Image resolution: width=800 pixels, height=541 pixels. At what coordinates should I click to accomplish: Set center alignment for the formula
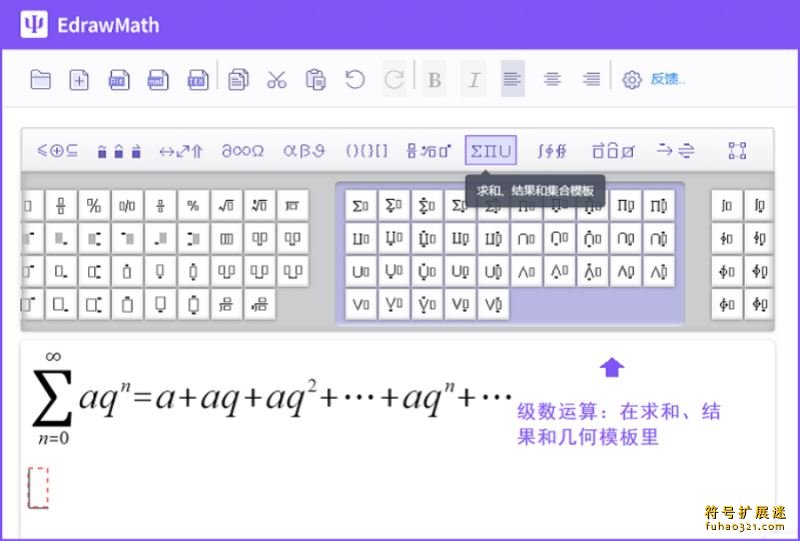tap(552, 79)
